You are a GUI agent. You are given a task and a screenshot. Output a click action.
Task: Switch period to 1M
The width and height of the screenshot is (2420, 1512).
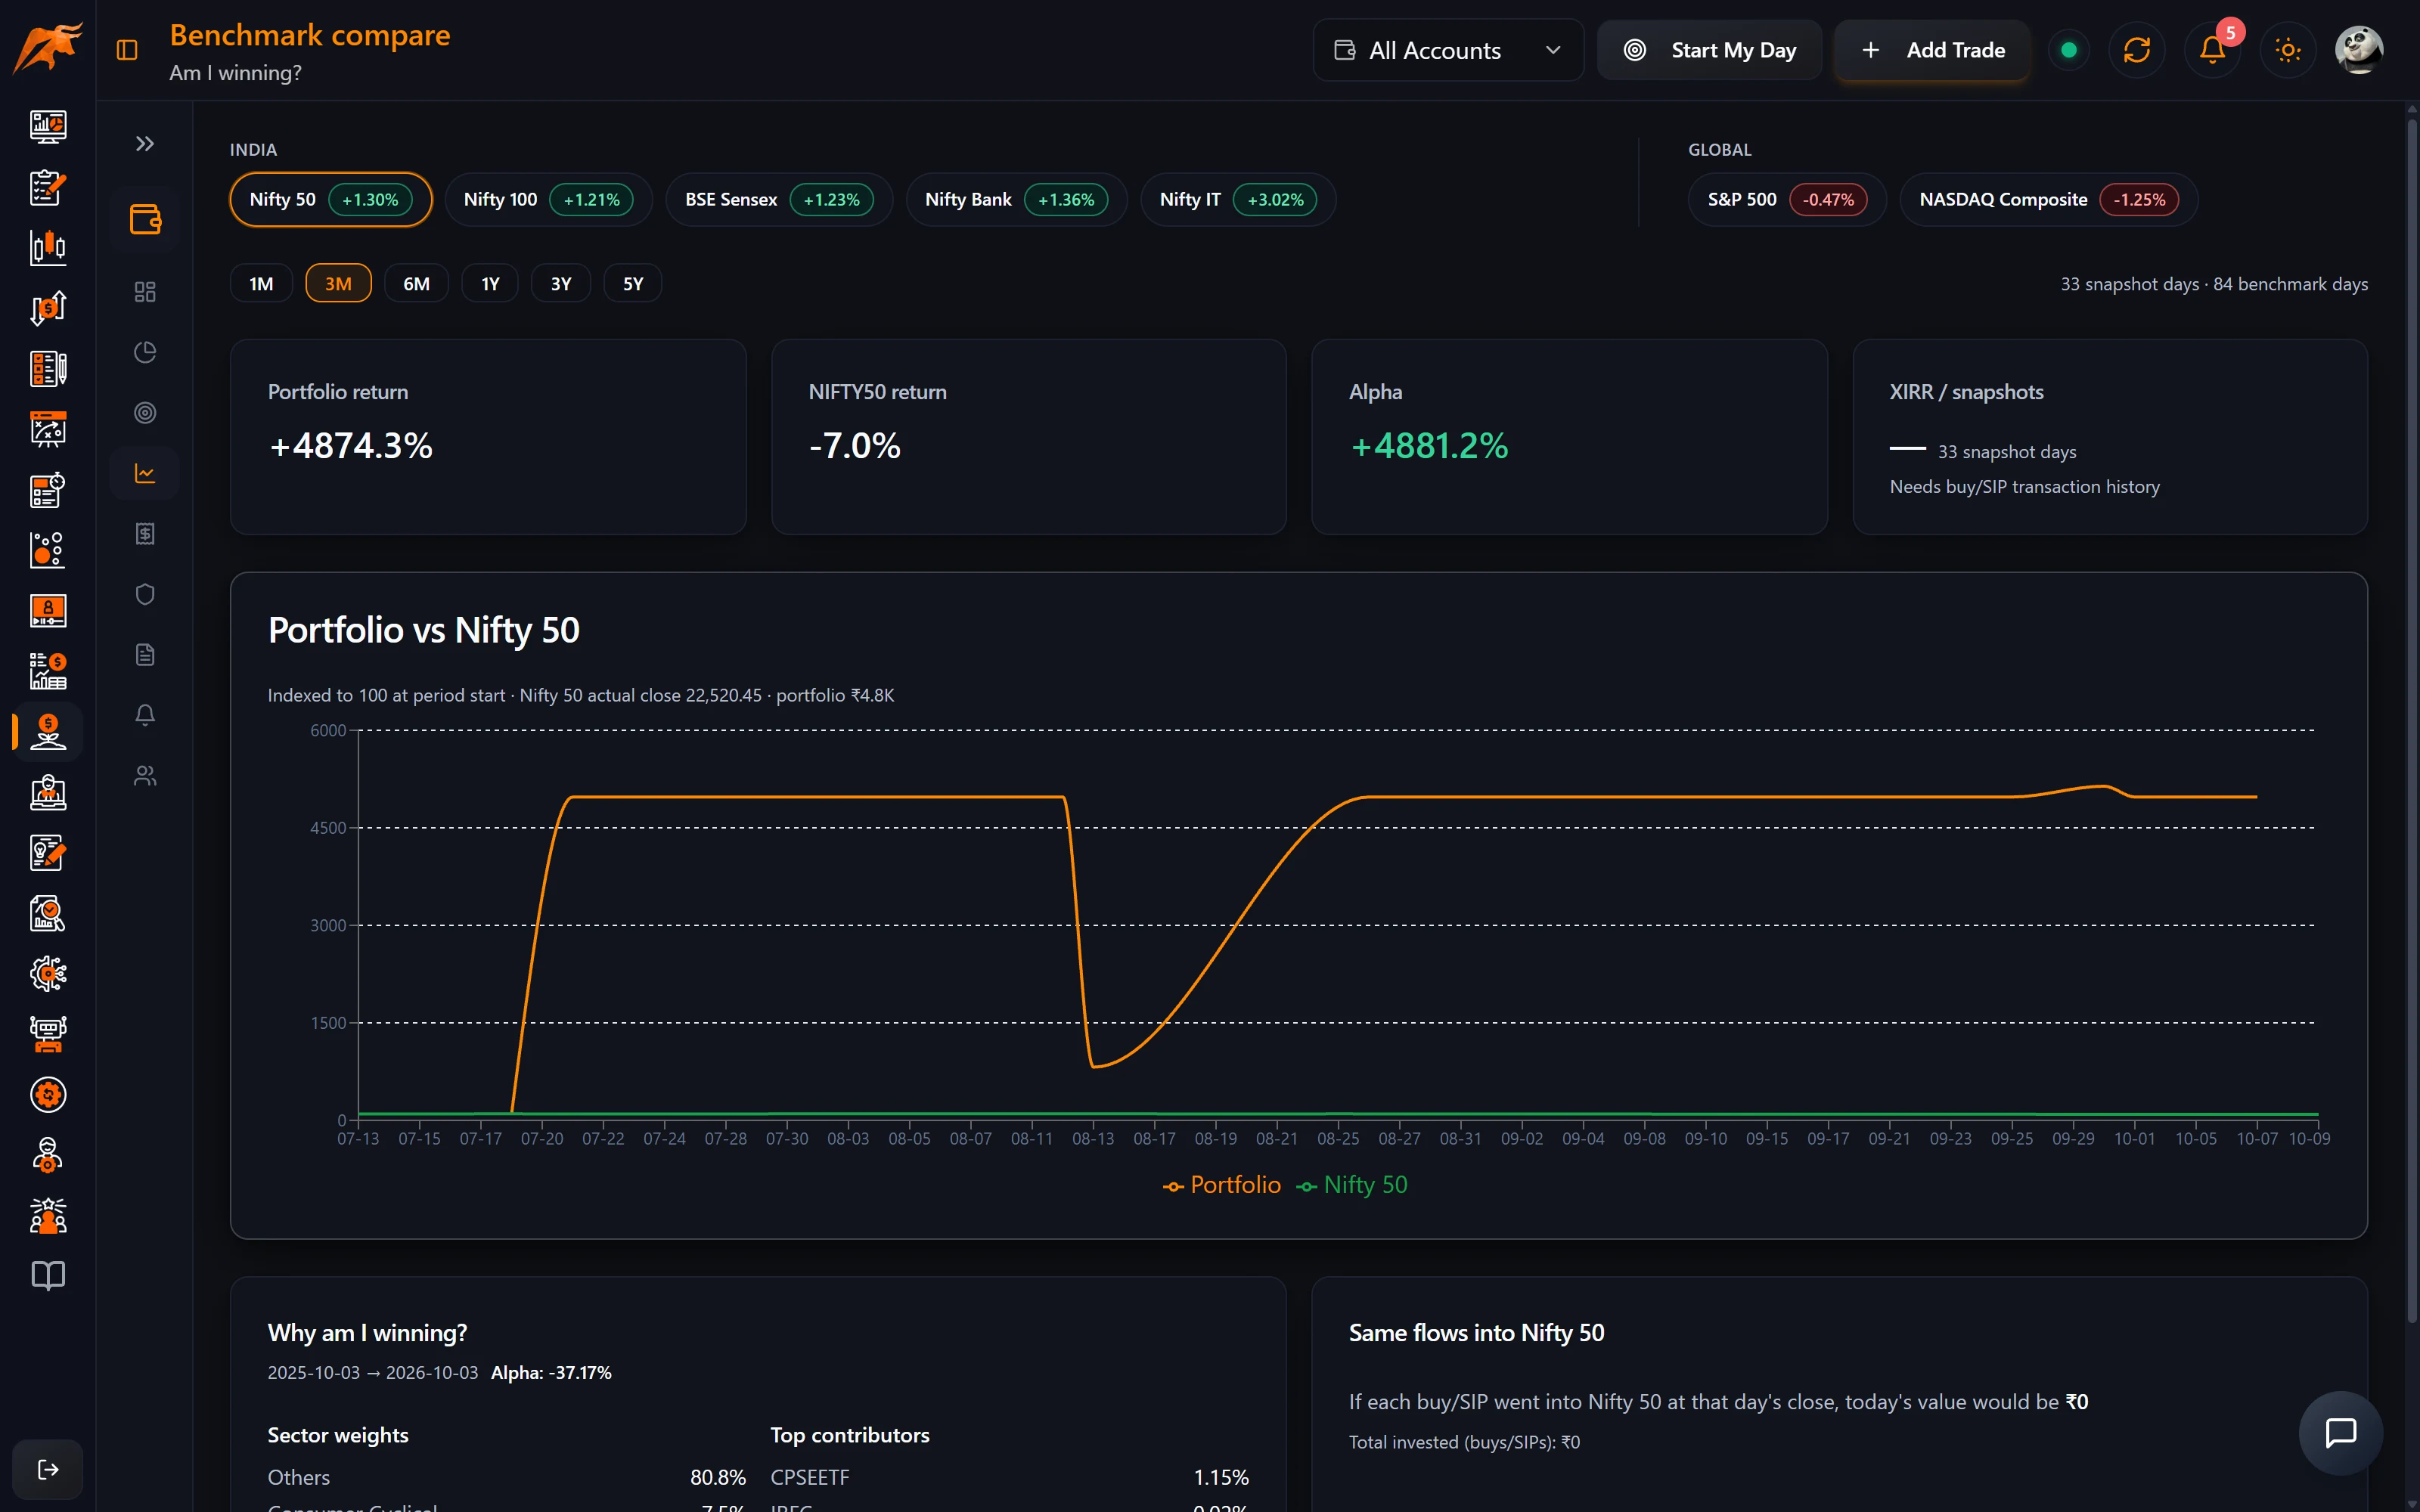(x=261, y=284)
